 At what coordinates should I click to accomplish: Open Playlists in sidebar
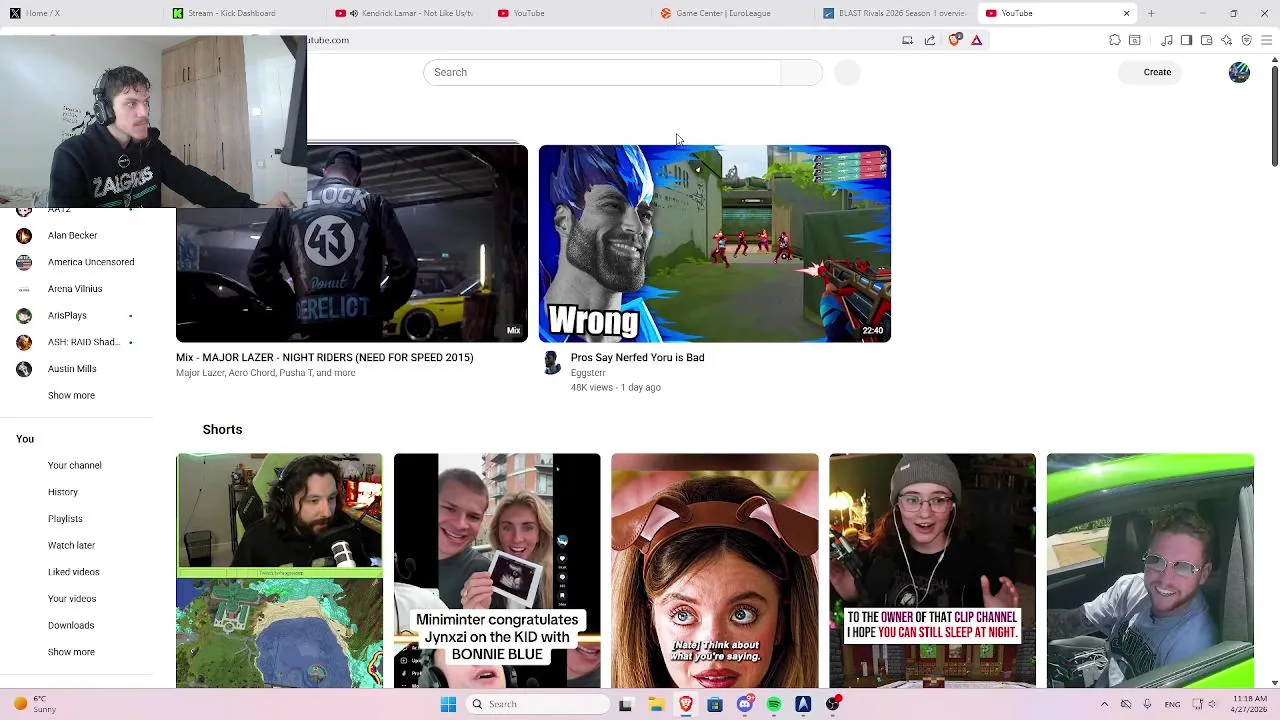coord(65,519)
